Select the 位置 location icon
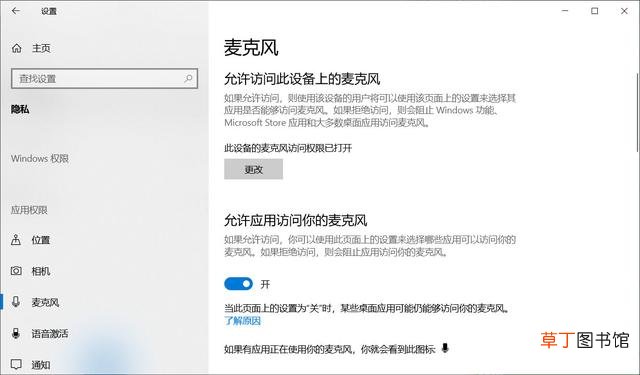 click(16, 240)
